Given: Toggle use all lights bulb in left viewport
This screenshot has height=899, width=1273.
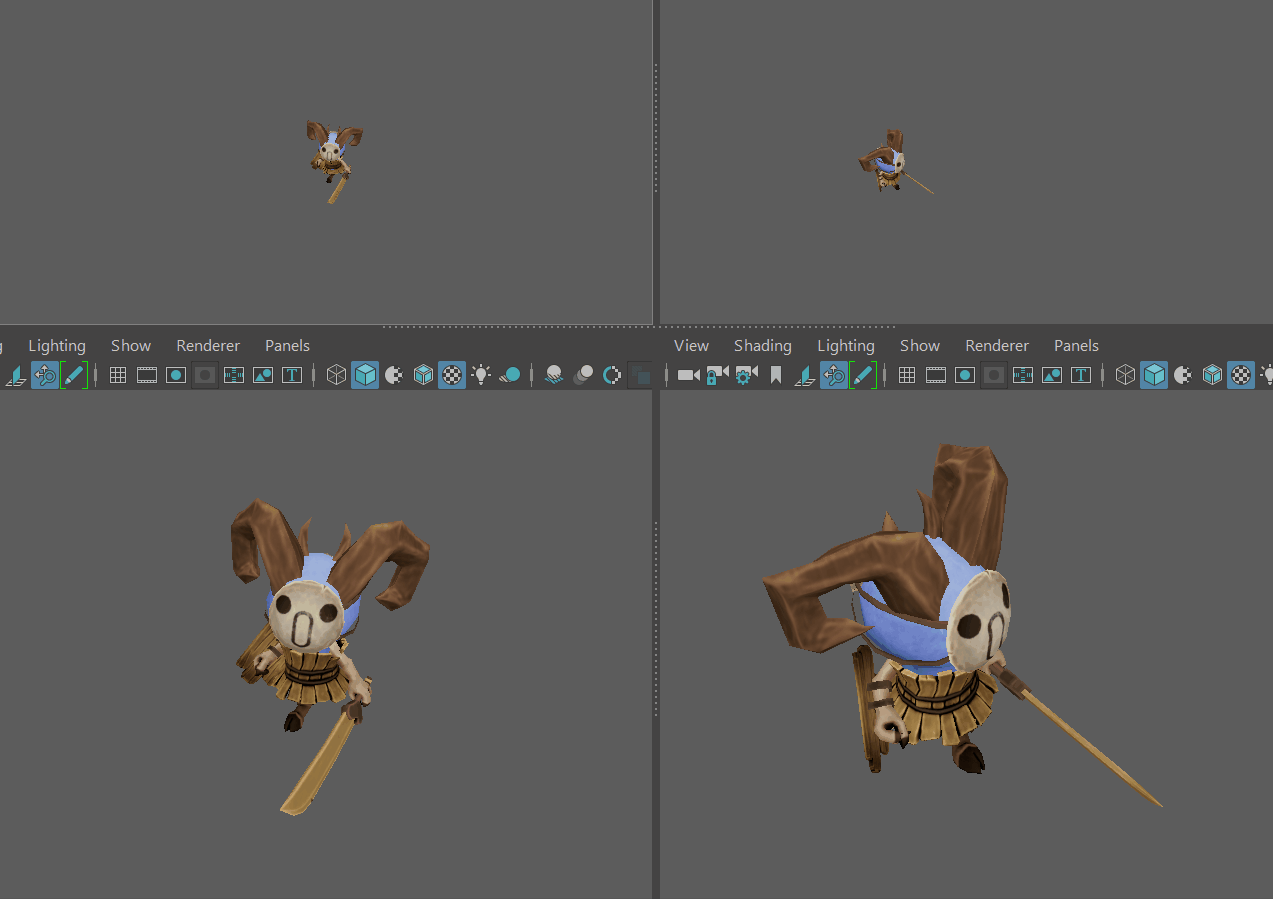Looking at the screenshot, I should 481,375.
